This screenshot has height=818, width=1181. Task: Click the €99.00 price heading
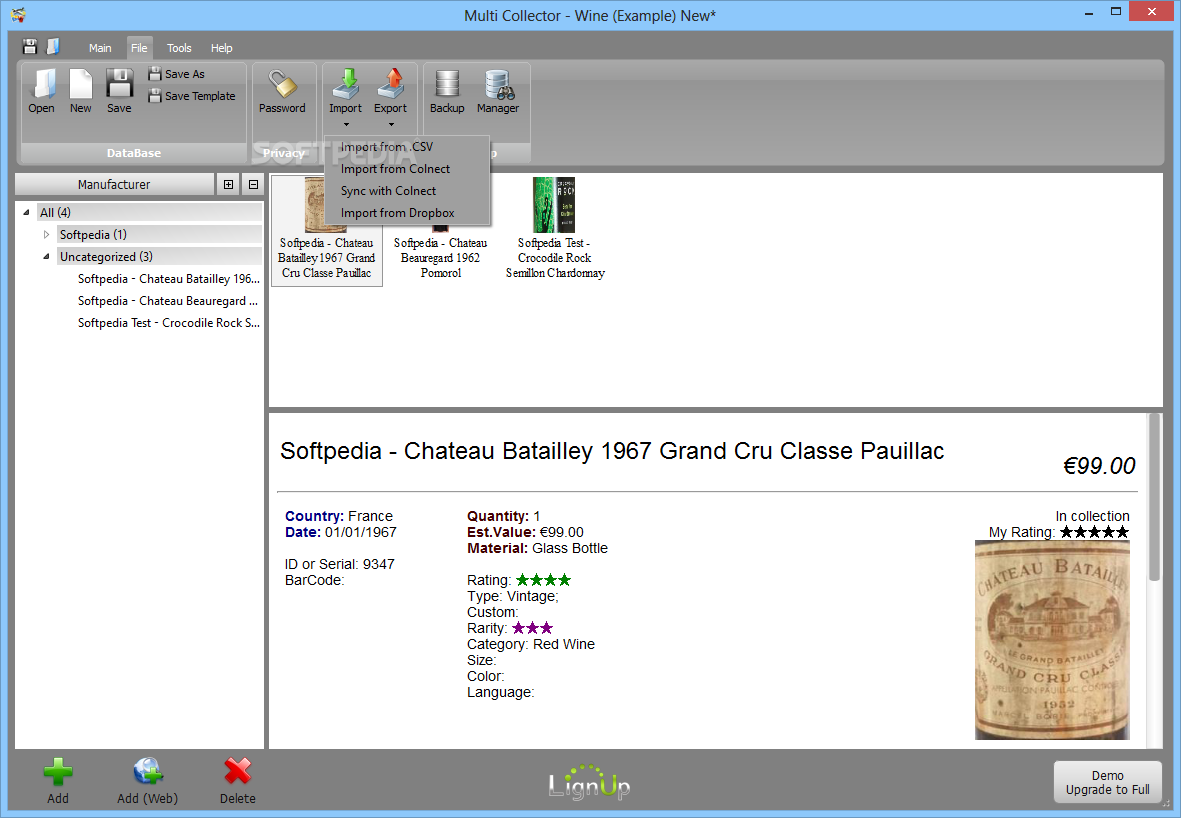coord(1099,465)
